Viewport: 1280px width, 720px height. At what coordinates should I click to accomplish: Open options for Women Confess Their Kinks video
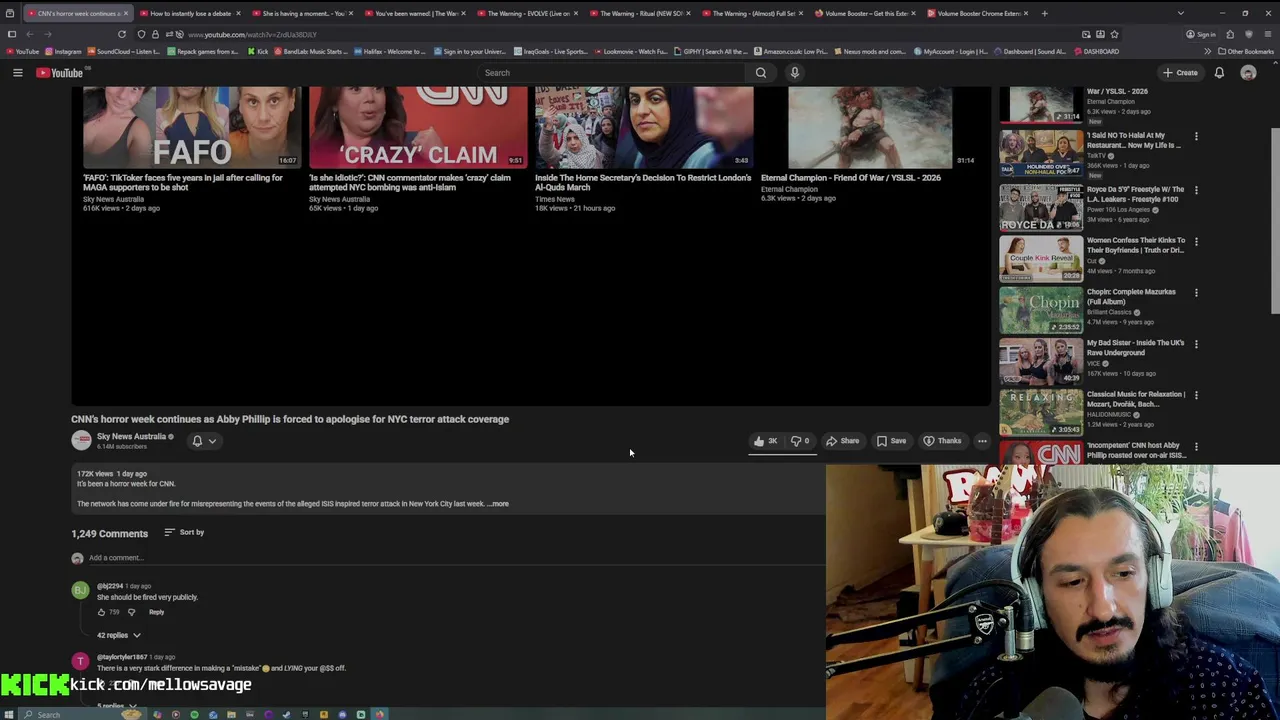tap(1196, 241)
